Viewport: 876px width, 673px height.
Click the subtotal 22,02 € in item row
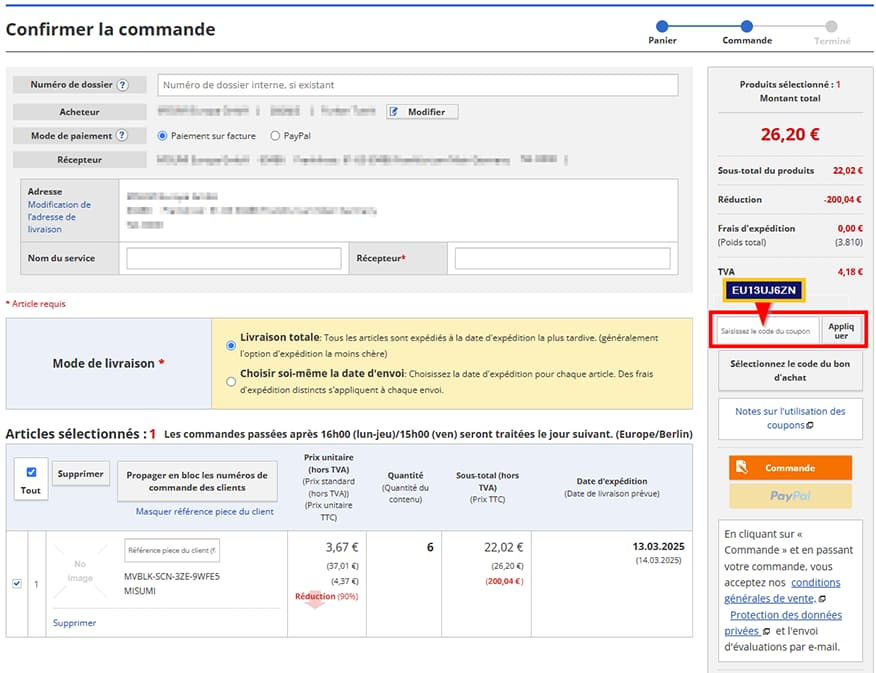coord(504,547)
